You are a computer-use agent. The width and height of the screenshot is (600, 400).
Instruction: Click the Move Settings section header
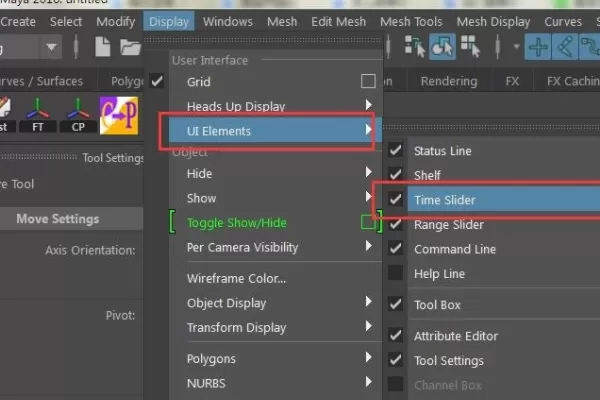pos(57,219)
